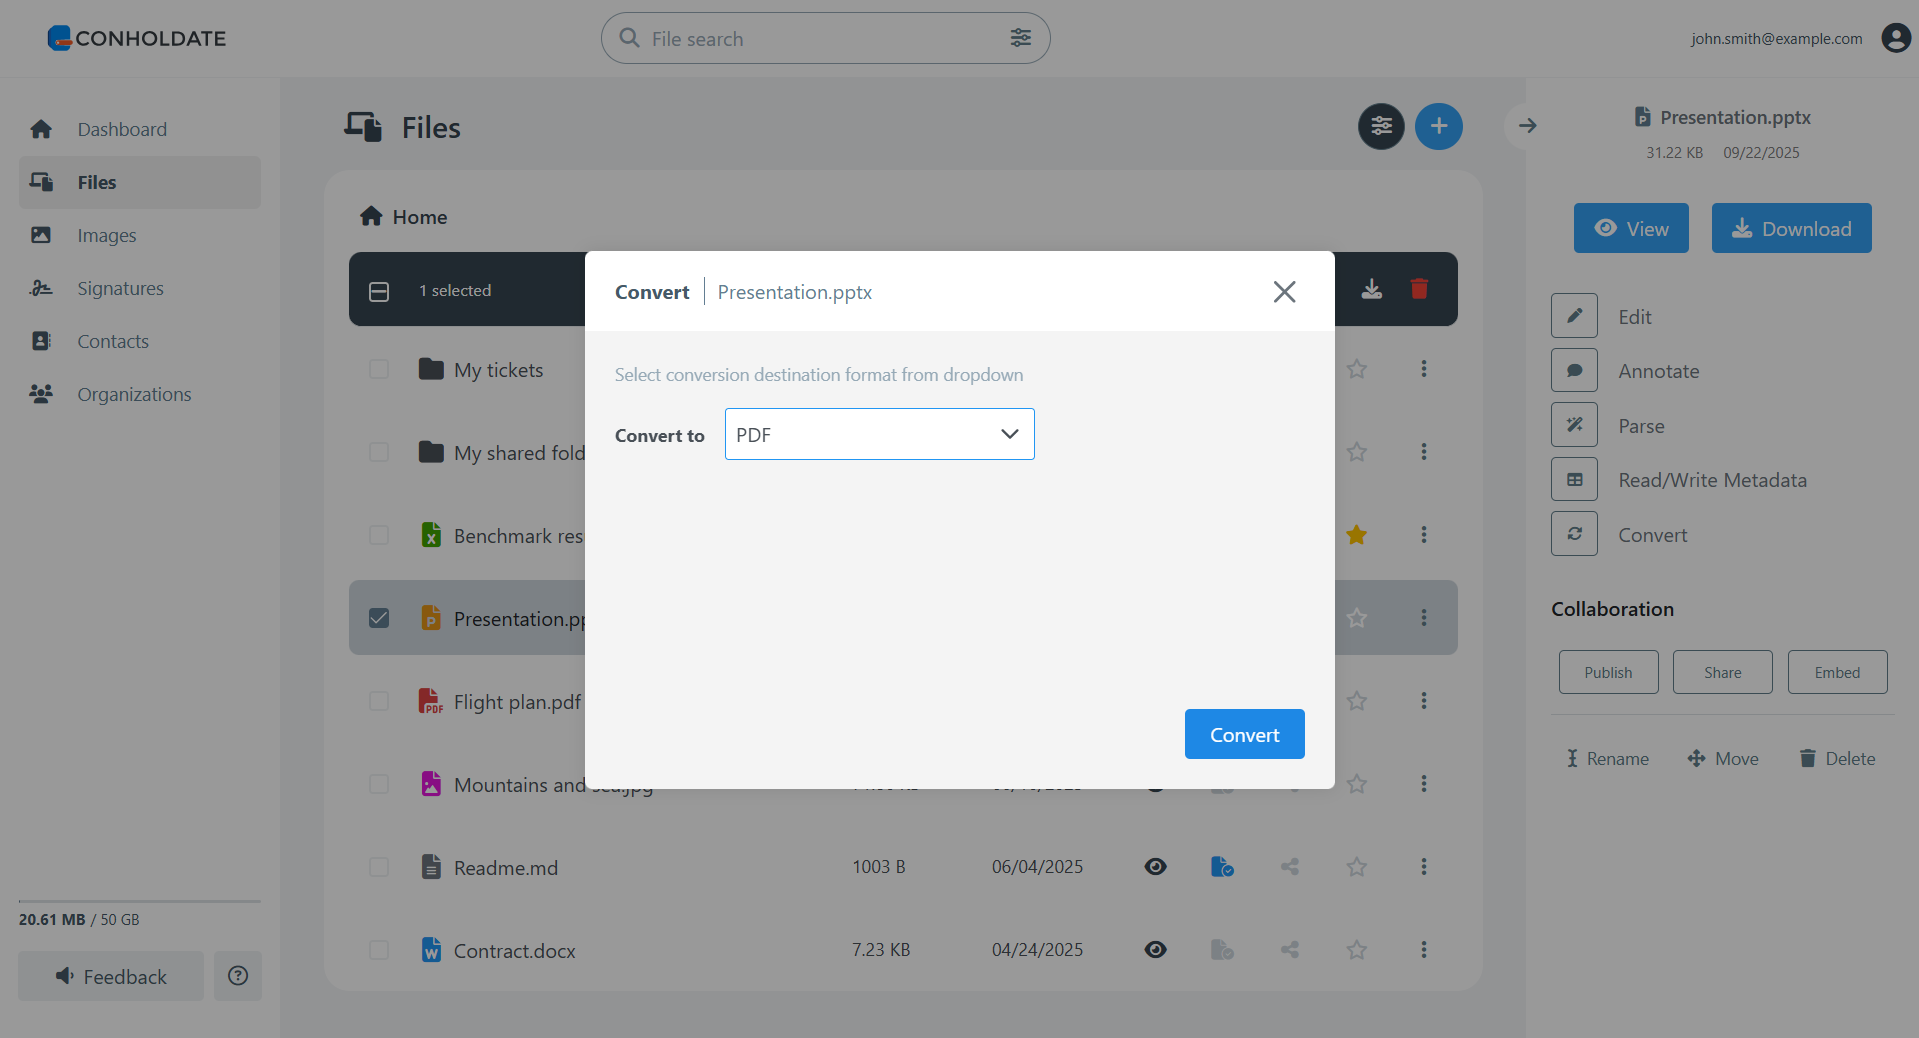Image resolution: width=1919 pixels, height=1038 pixels.
Task: Click the blue Convert button
Action: (1244, 734)
